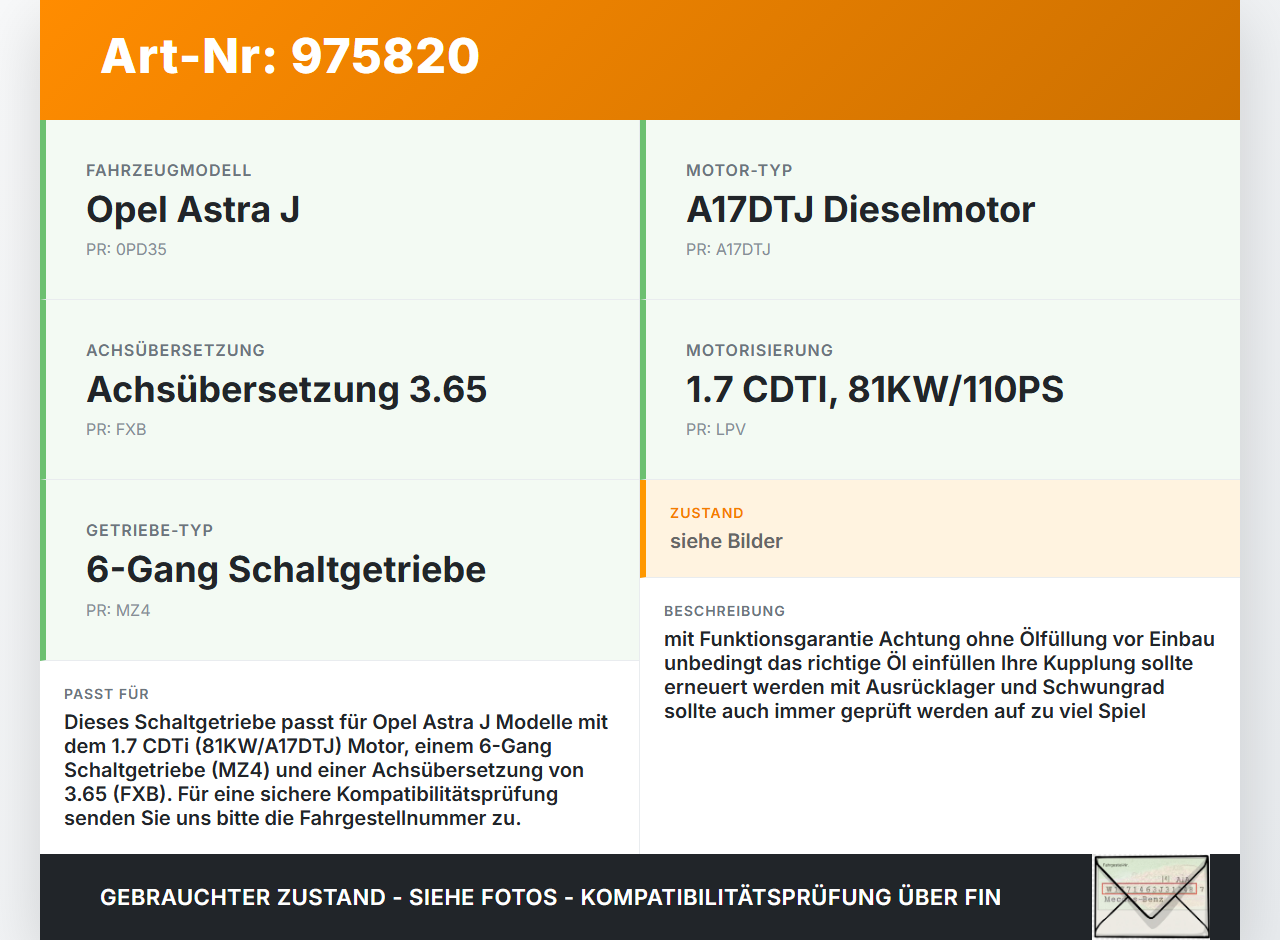Select the PR: 0PD35 code text
The image size is (1280, 940).
pos(127,249)
